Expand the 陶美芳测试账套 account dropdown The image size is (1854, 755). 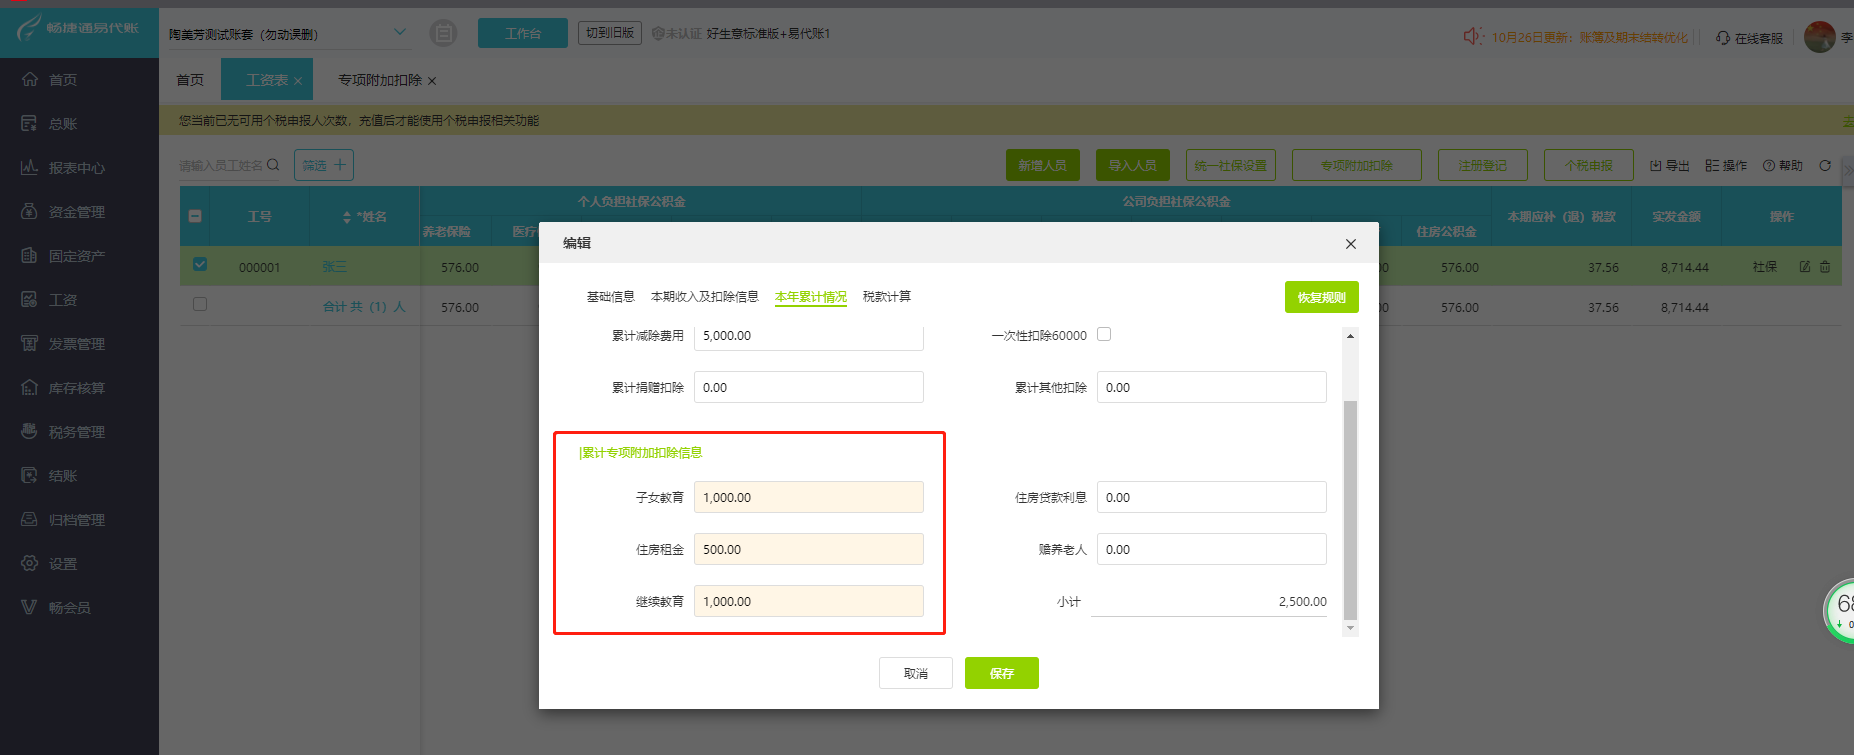[400, 32]
